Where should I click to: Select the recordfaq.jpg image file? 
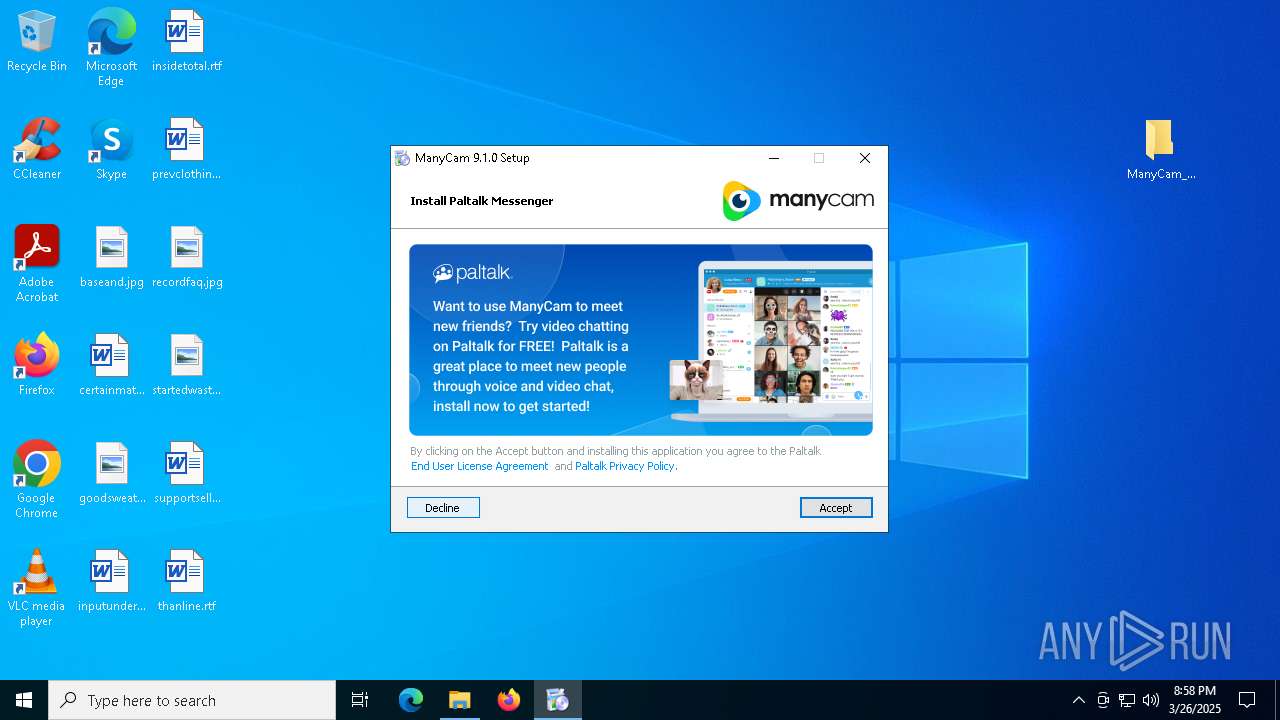point(187,258)
